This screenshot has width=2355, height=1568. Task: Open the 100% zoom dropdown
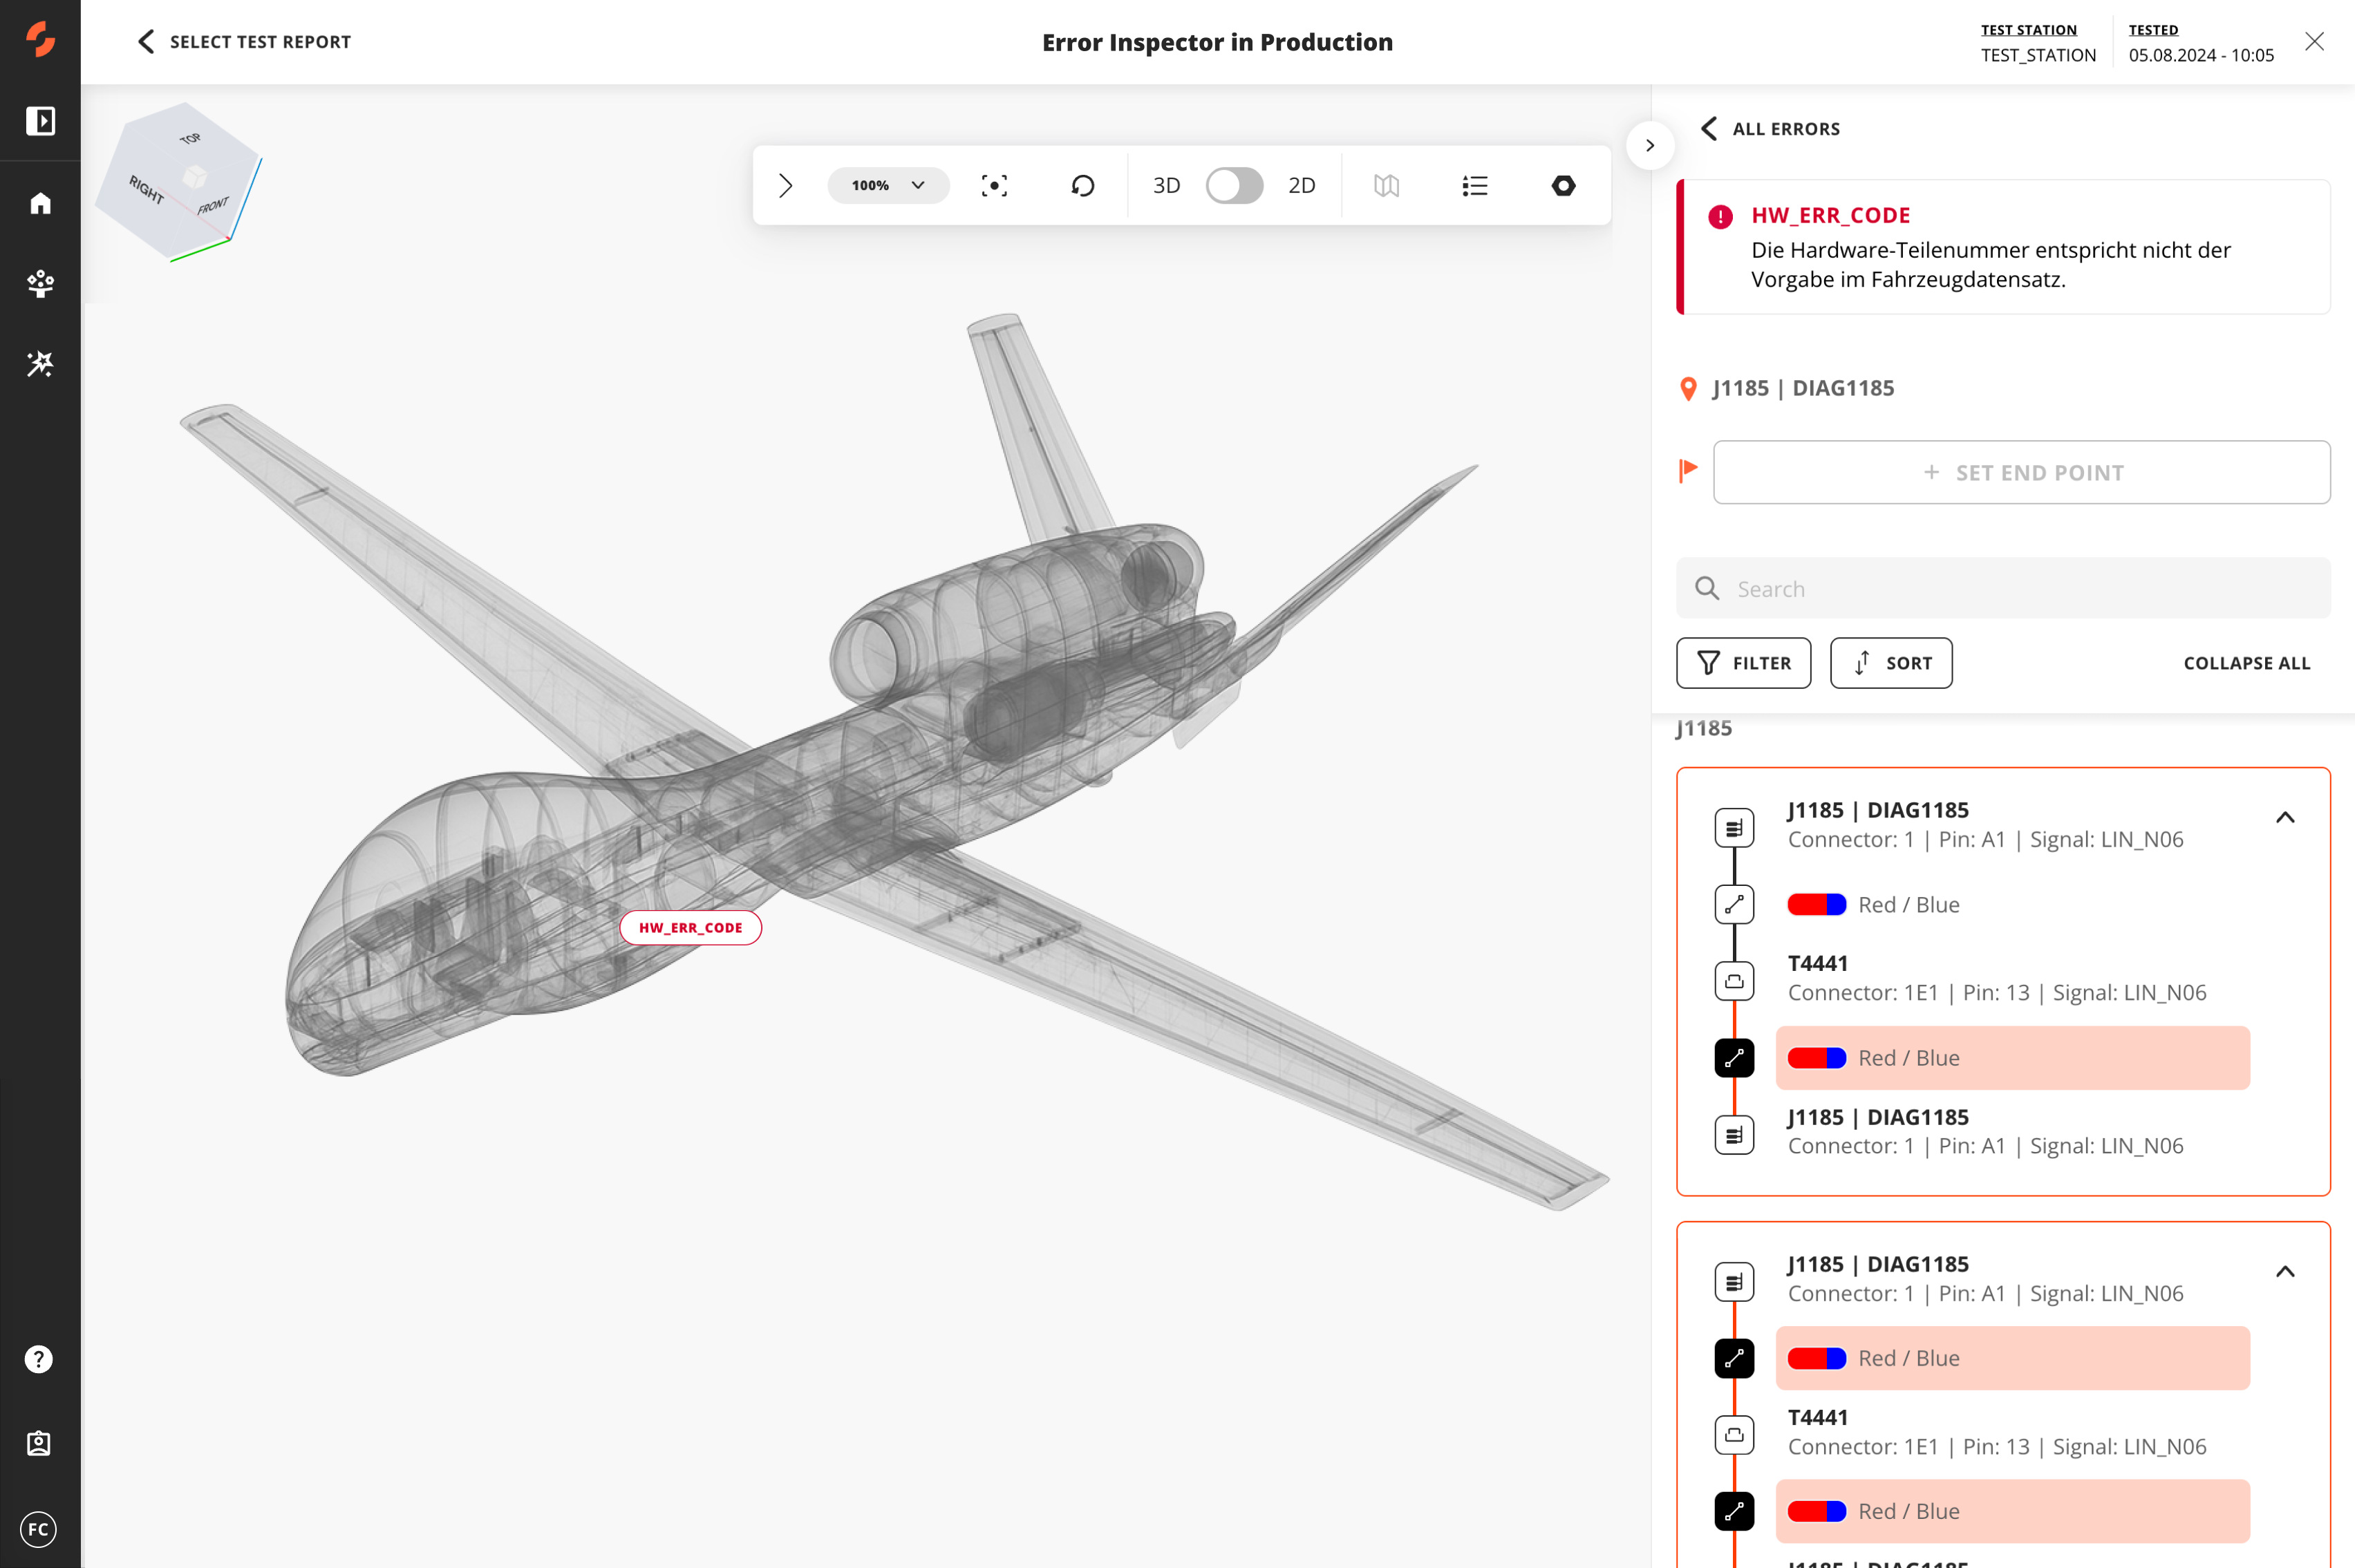(888, 186)
